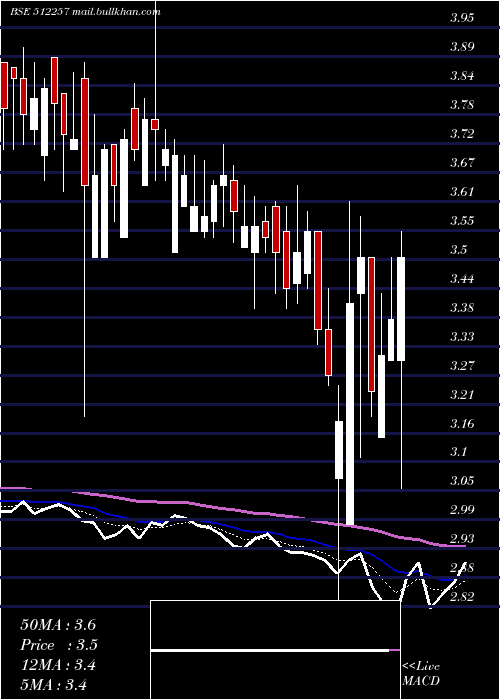Viewport: 500px width, 700px height.
Task: Click the 3.27 price axis label
Action: [462, 366]
